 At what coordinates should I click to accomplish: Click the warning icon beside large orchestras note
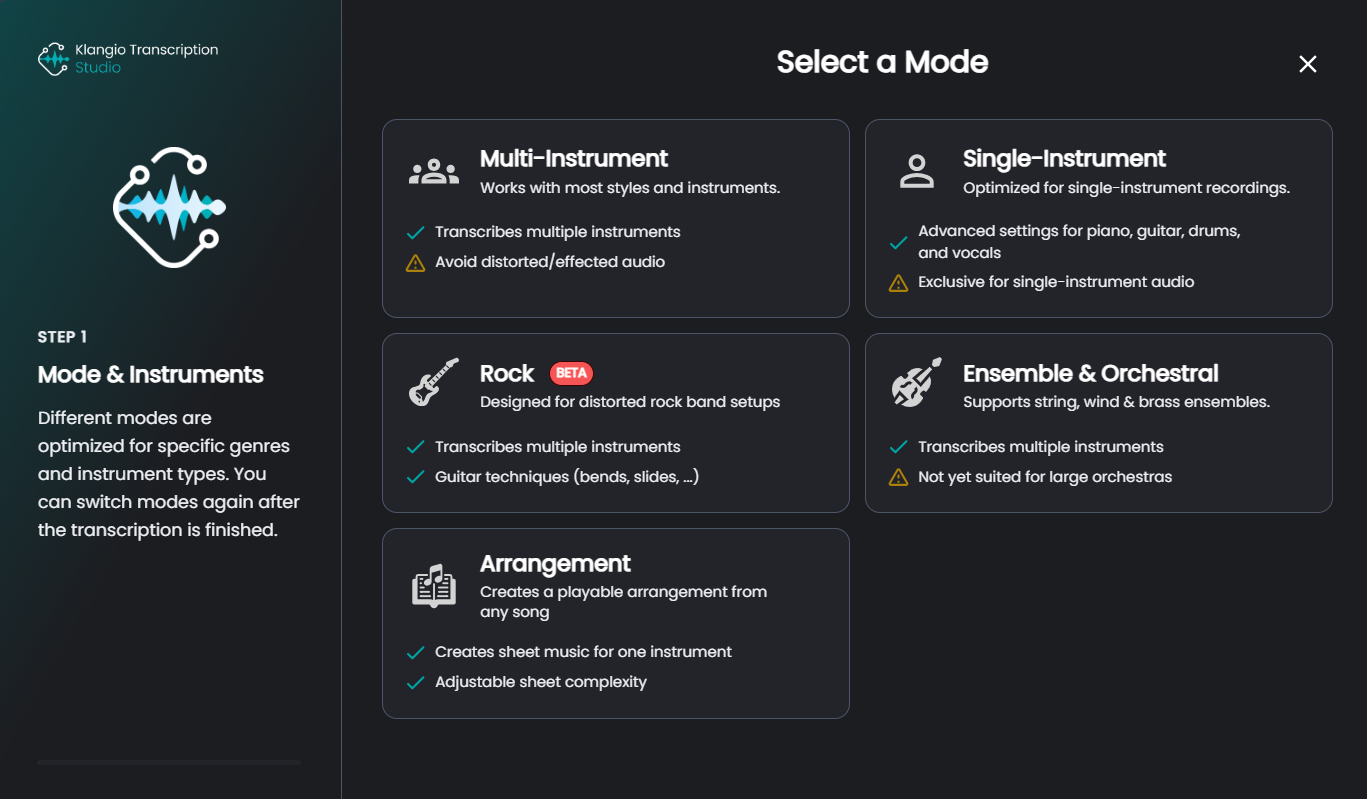click(x=899, y=477)
